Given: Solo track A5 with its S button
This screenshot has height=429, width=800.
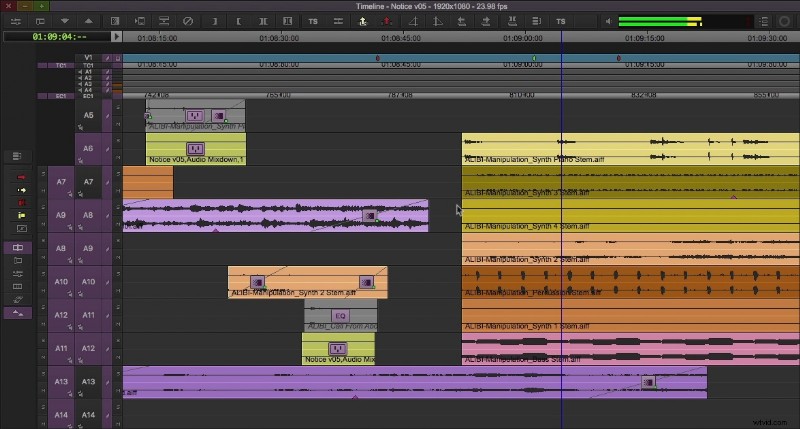Looking at the screenshot, I should pyautogui.click(x=118, y=108).
